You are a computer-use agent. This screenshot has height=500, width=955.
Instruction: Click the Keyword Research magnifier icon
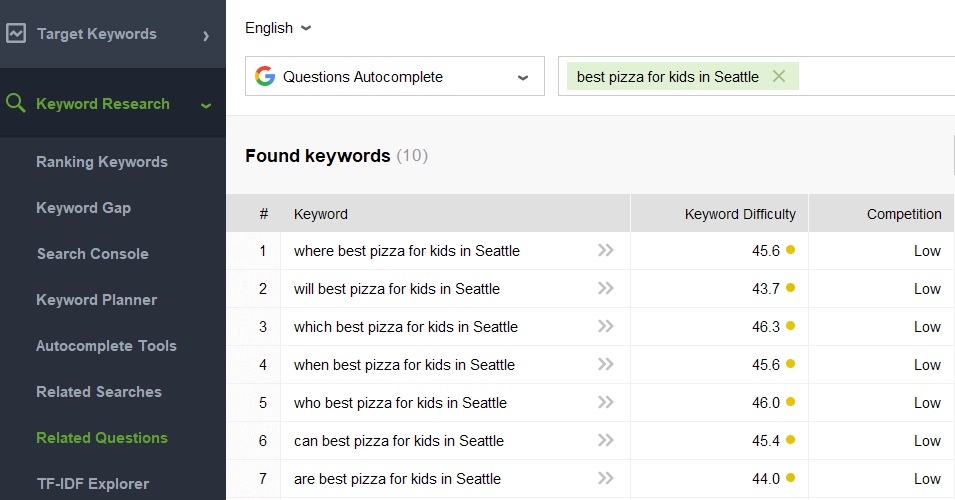(x=16, y=103)
